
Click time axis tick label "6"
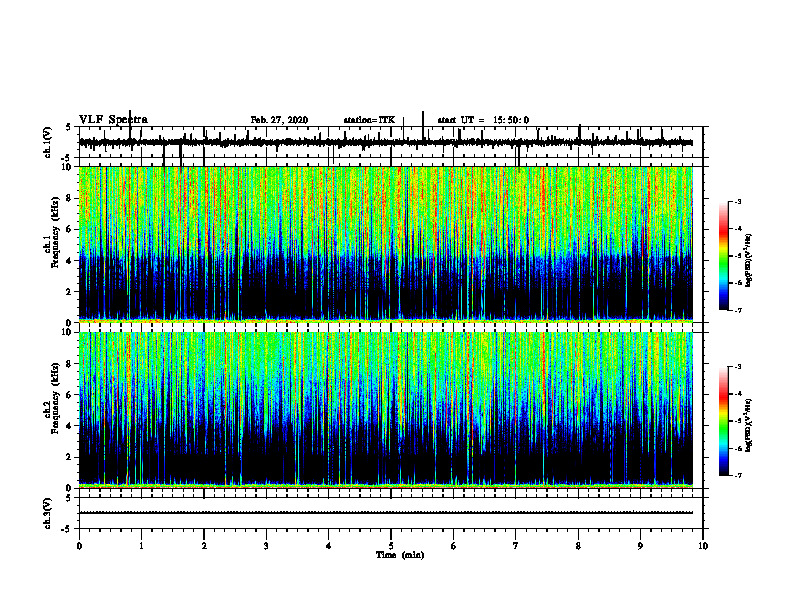click(x=454, y=546)
